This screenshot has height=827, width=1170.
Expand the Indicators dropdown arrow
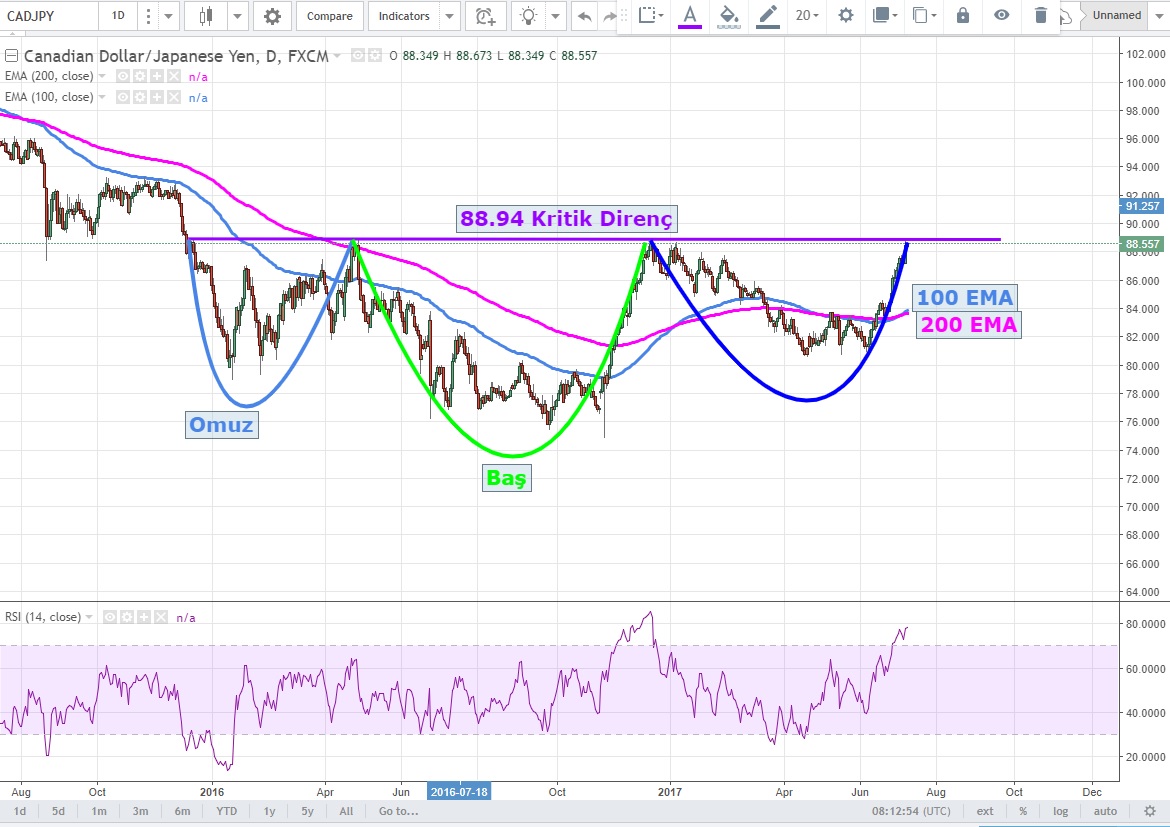tap(449, 16)
